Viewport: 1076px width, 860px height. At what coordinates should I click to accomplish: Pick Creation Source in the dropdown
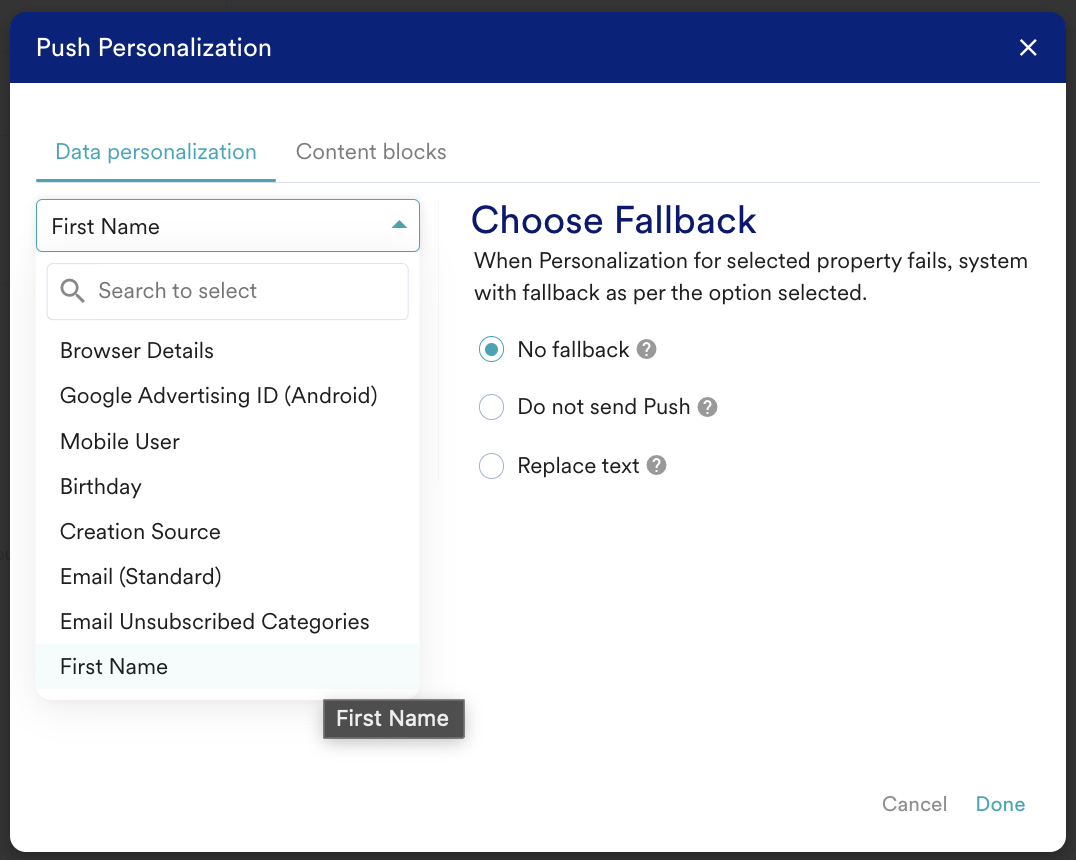click(227, 532)
